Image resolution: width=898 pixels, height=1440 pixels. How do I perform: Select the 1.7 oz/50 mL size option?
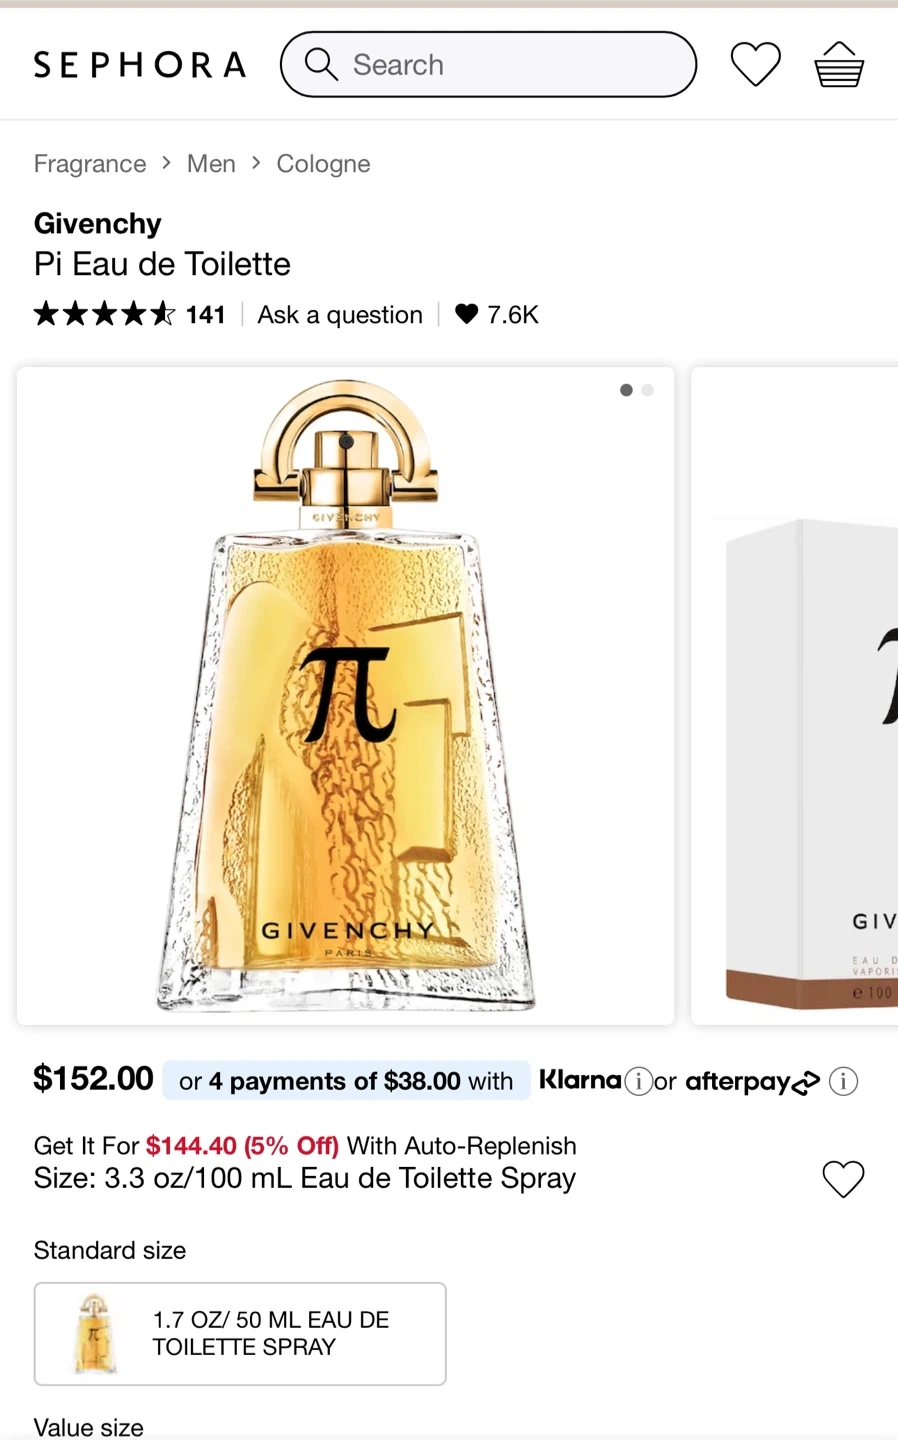coord(240,1333)
